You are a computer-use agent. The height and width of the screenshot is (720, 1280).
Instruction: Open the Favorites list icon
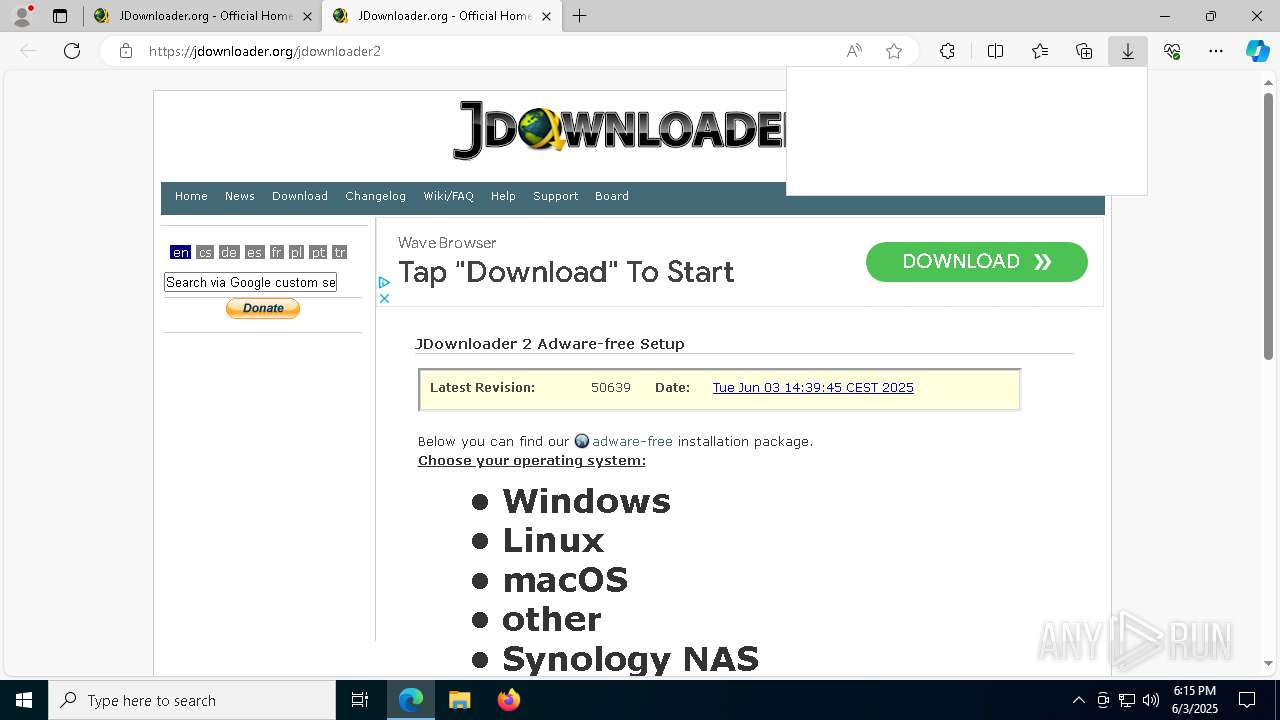(1040, 51)
